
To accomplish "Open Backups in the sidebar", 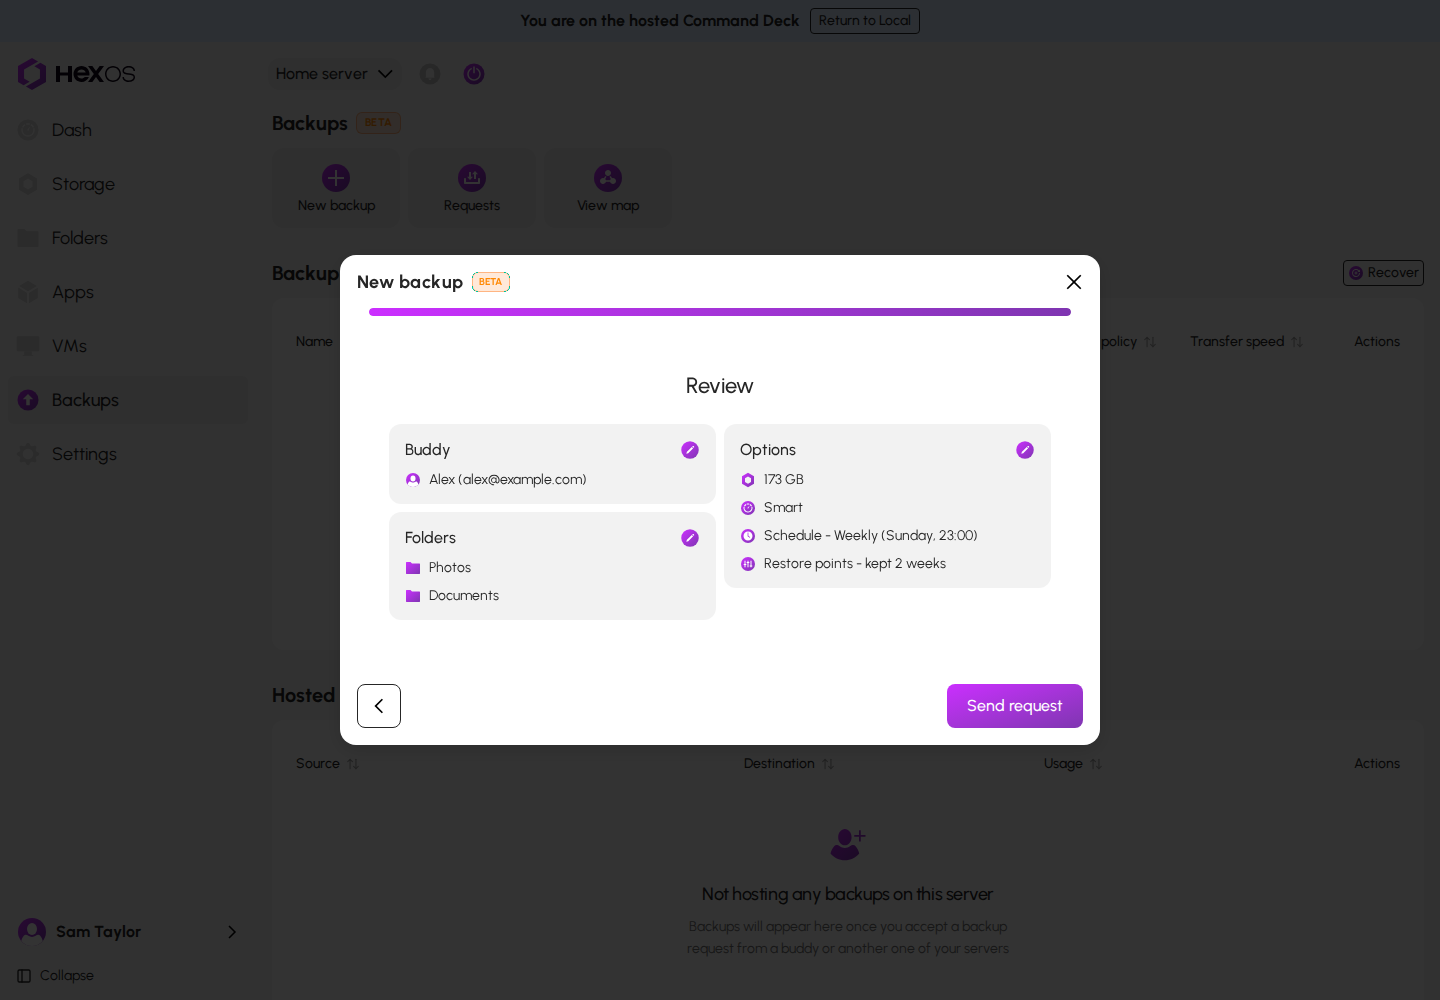I will (128, 400).
